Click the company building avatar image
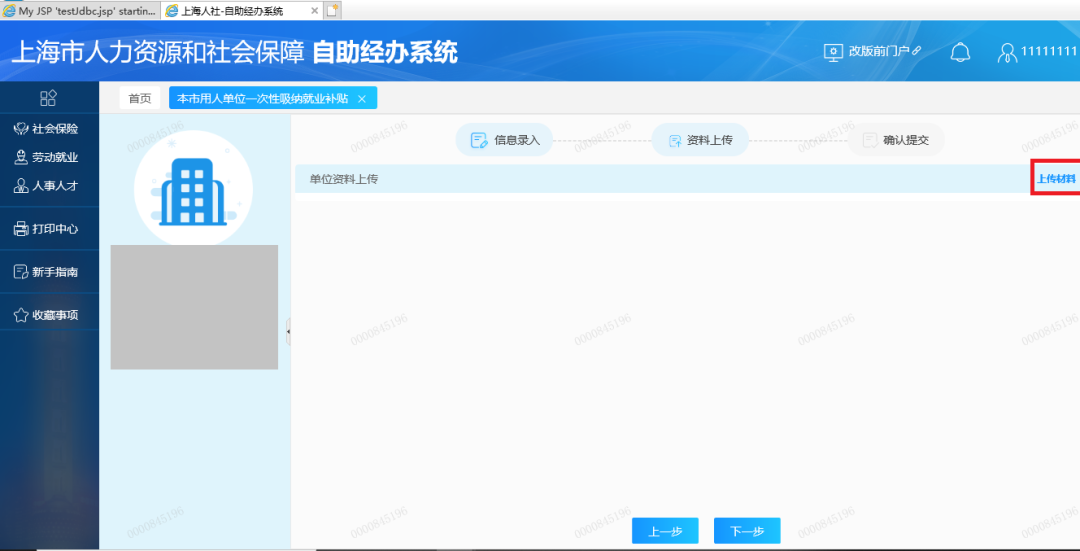 tap(194, 189)
